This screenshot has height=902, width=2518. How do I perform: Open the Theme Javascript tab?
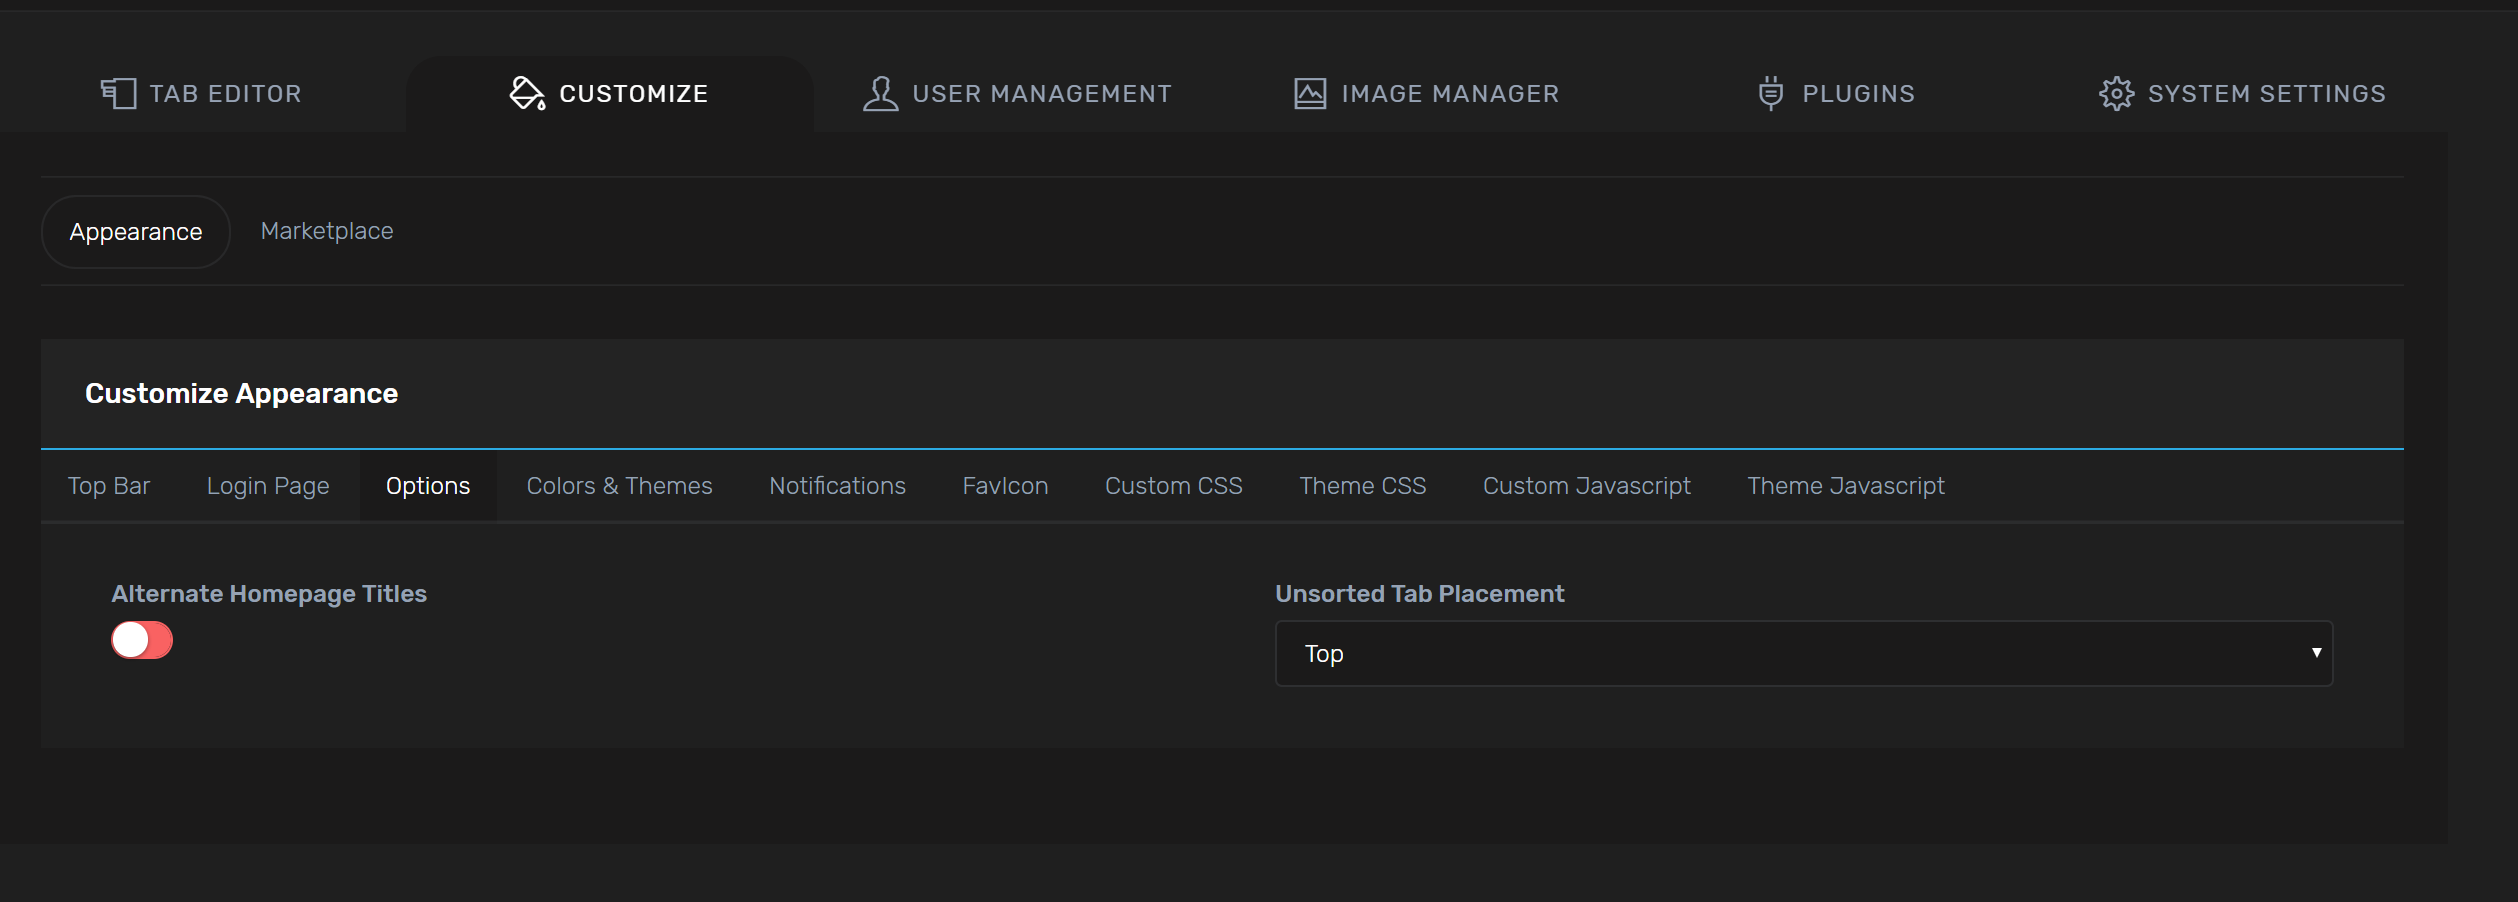pos(1846,486)
